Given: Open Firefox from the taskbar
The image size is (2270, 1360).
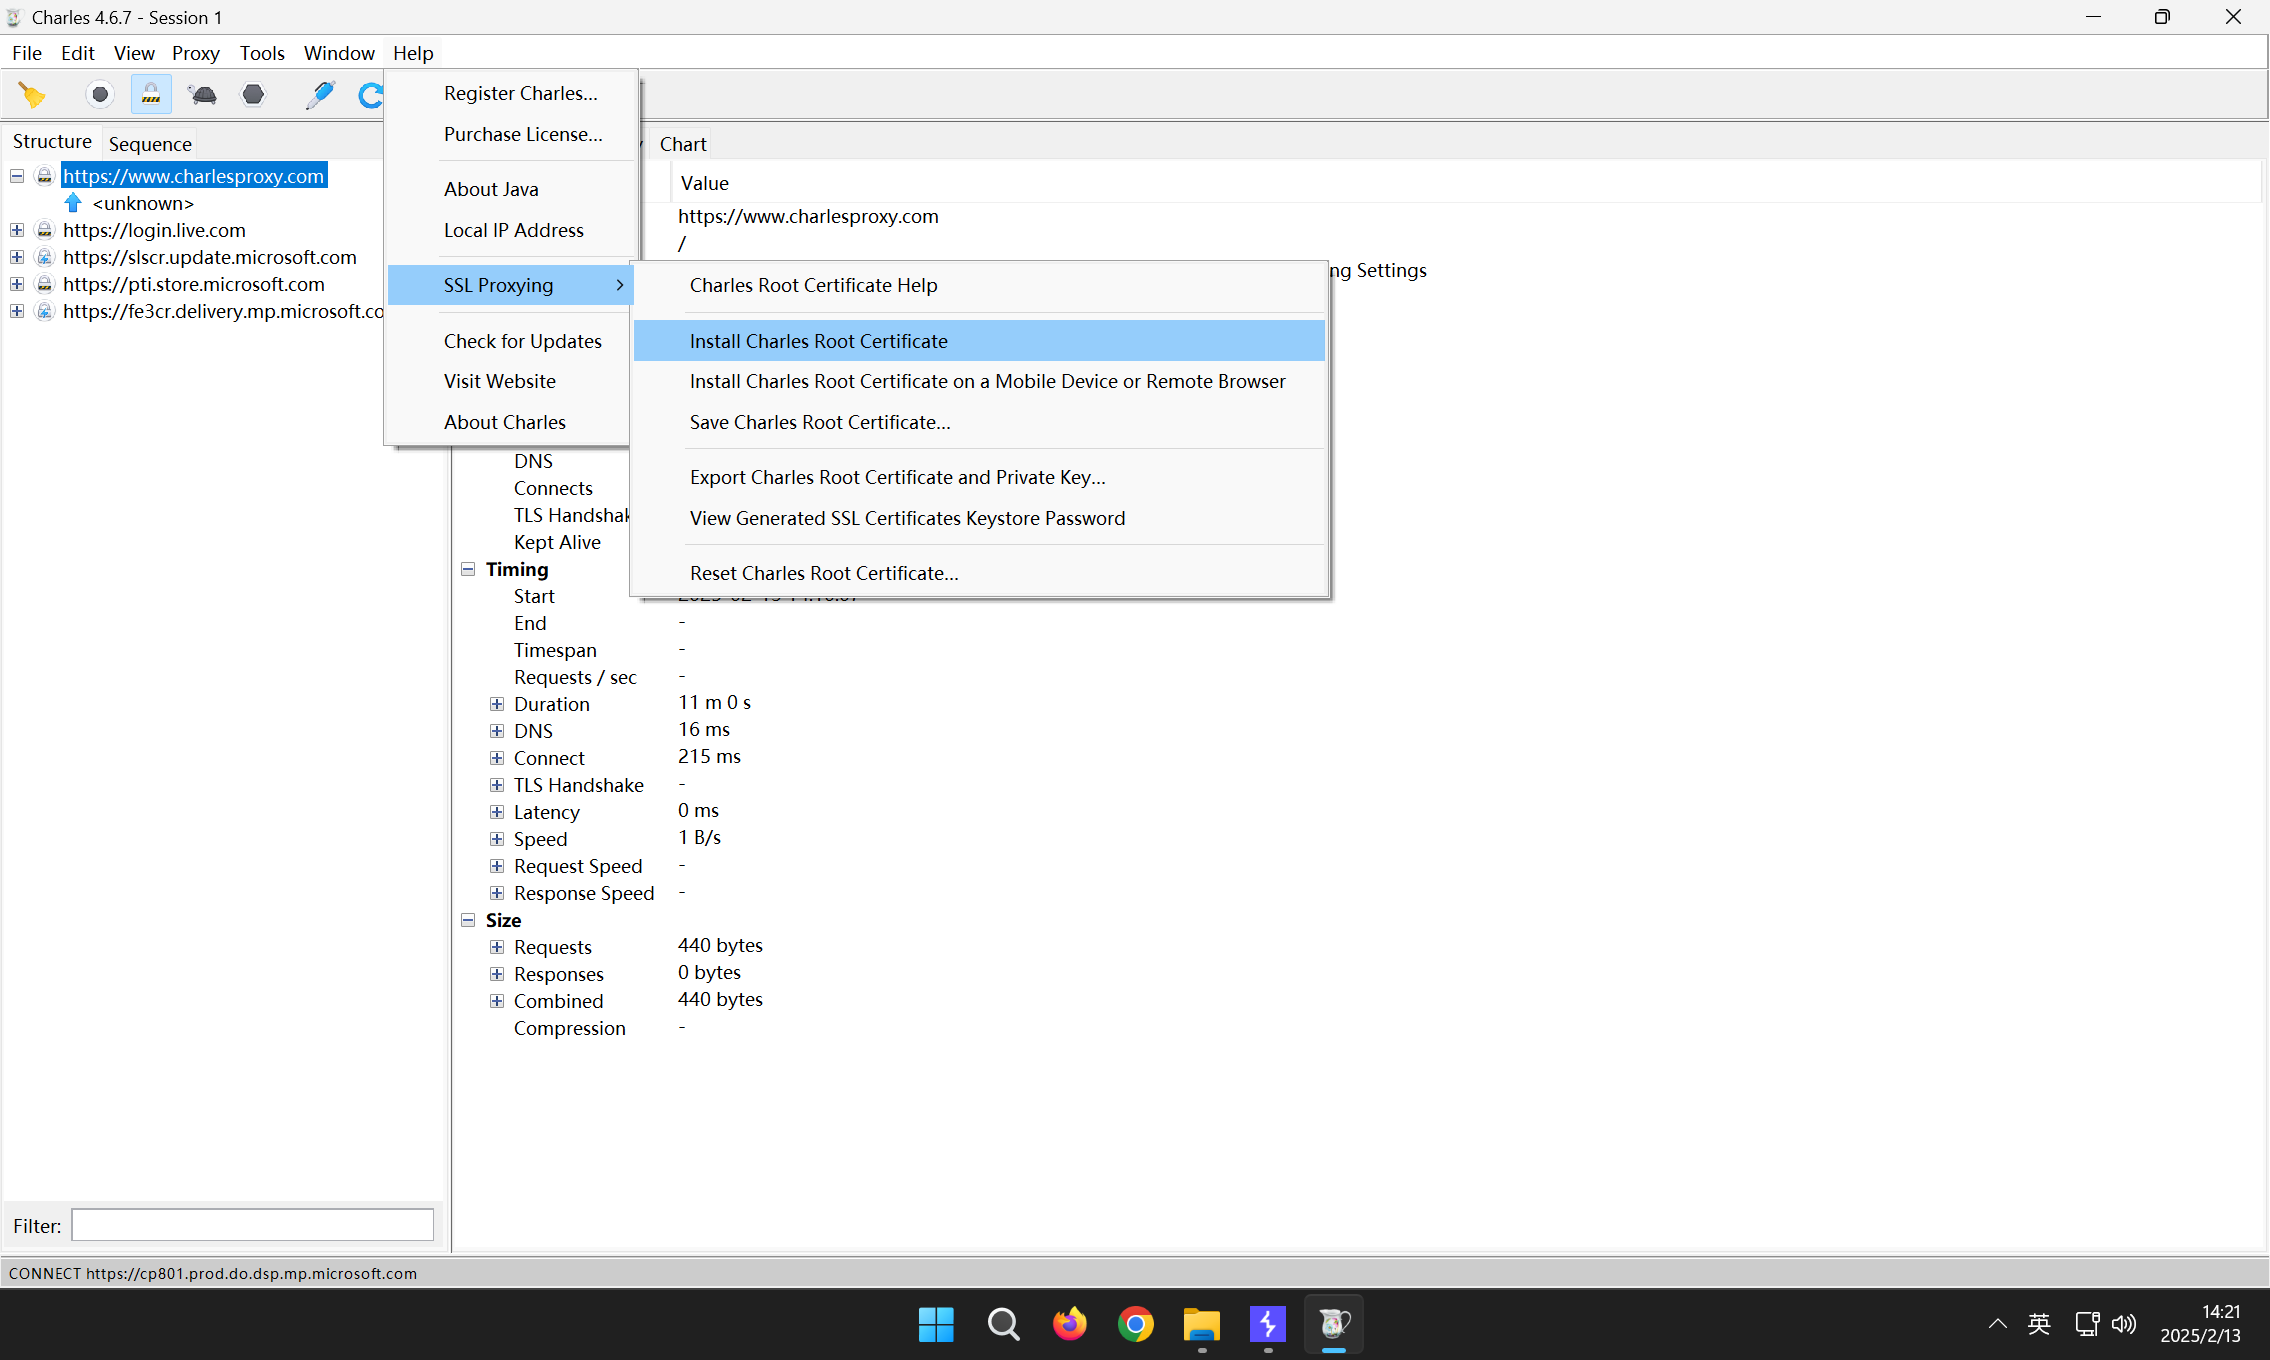Looking at the screenshot, I should [x=1069, y=1325].
